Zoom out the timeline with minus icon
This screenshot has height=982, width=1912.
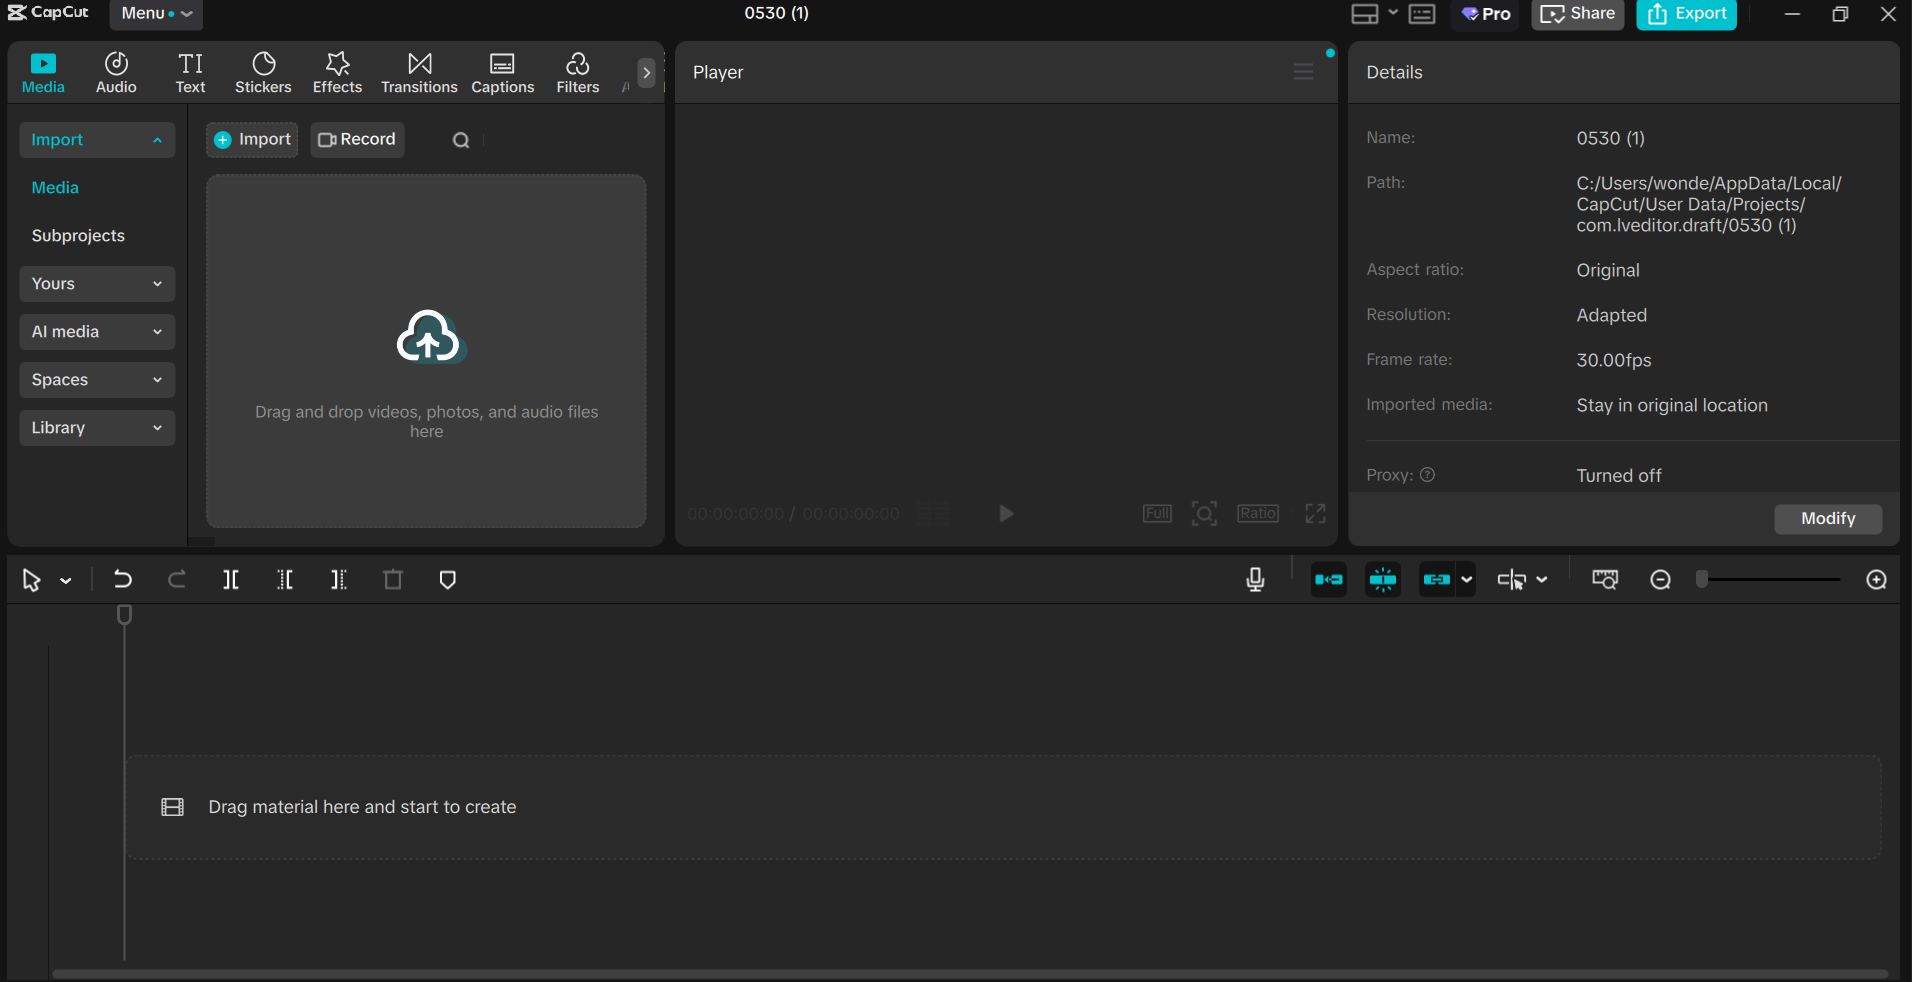click(x=1660, y=580)
